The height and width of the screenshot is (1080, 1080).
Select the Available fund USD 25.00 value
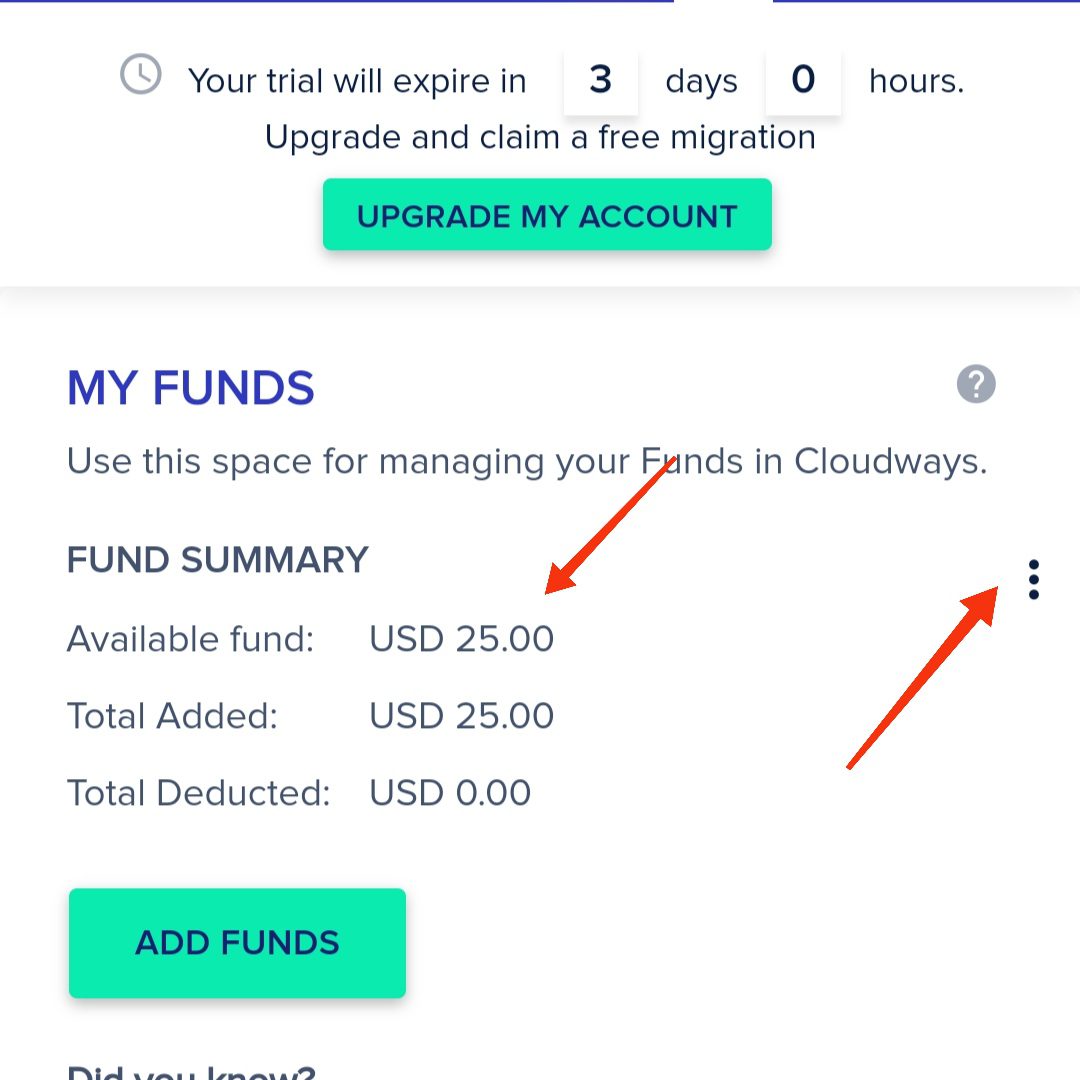461,639
